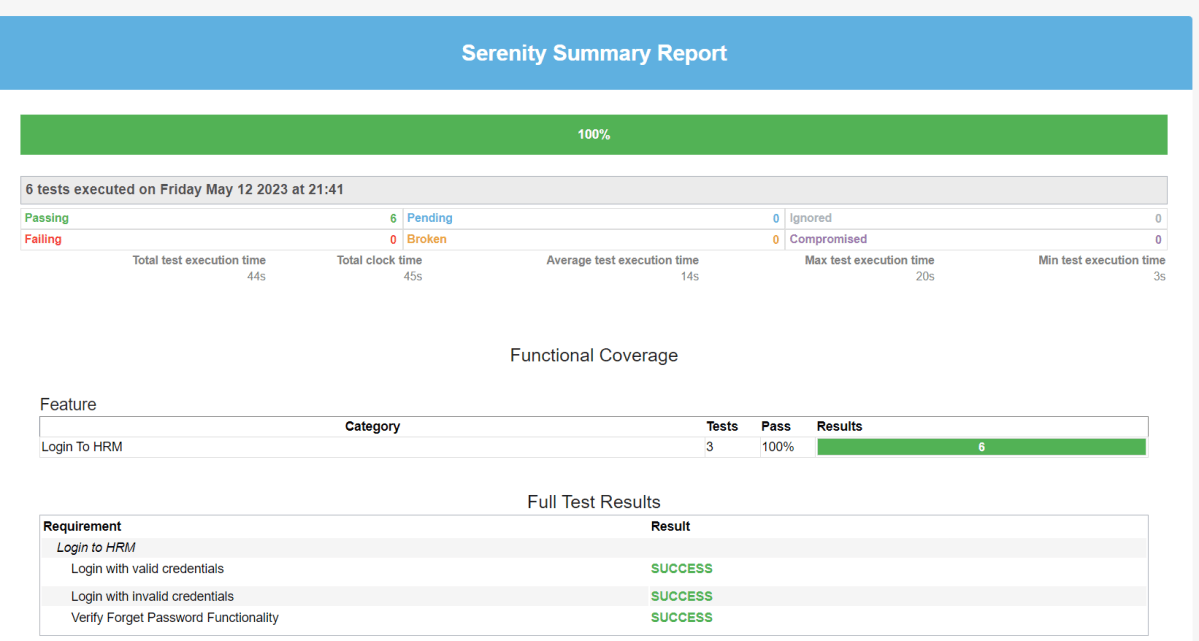Open Verify Forget Password Functionality test

point(175,618)
